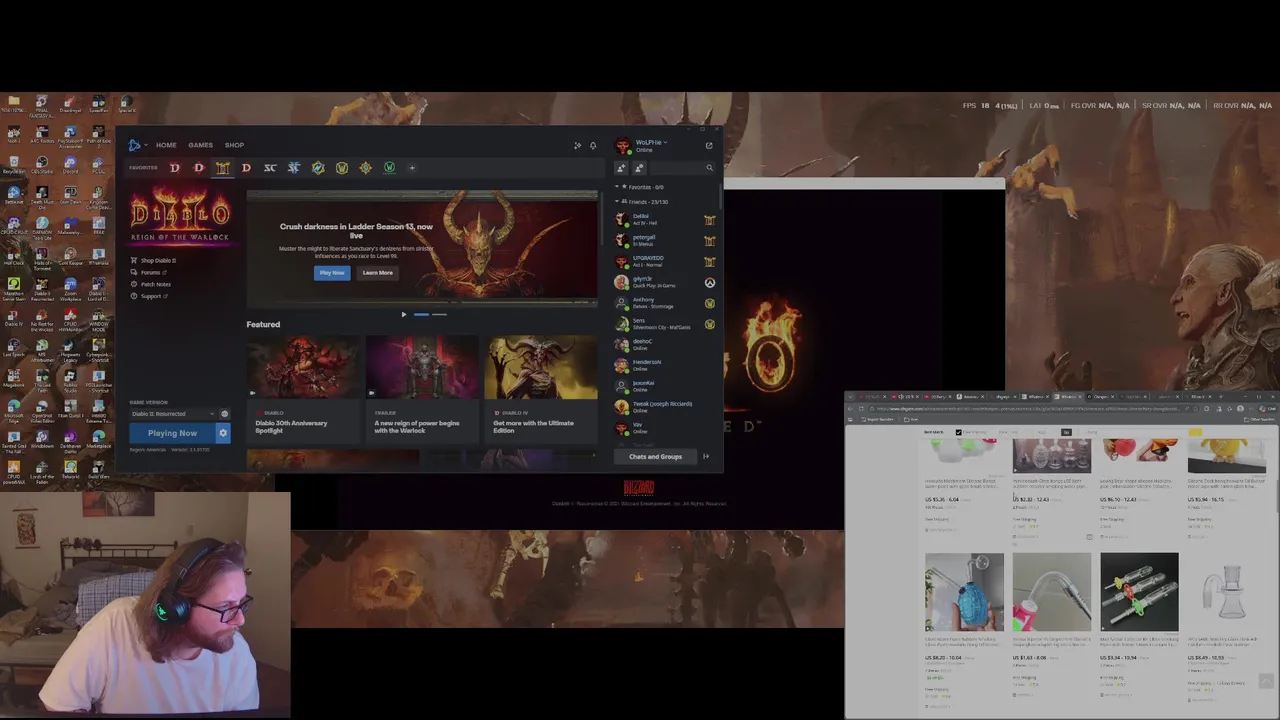Open the SC StarCraft favorites icon
Screen dimensions: 1280x720
tap(270, 168)
